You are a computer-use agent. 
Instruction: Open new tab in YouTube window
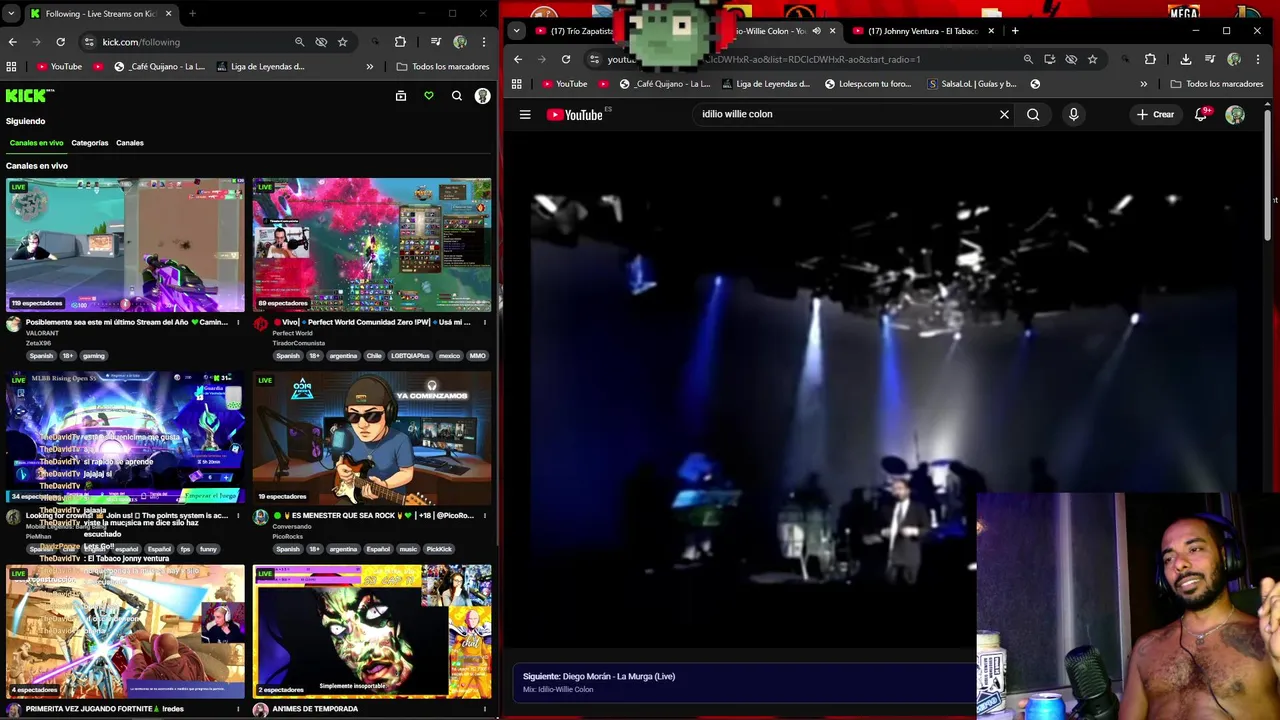pyautogui.click(x=1015, y=31)
